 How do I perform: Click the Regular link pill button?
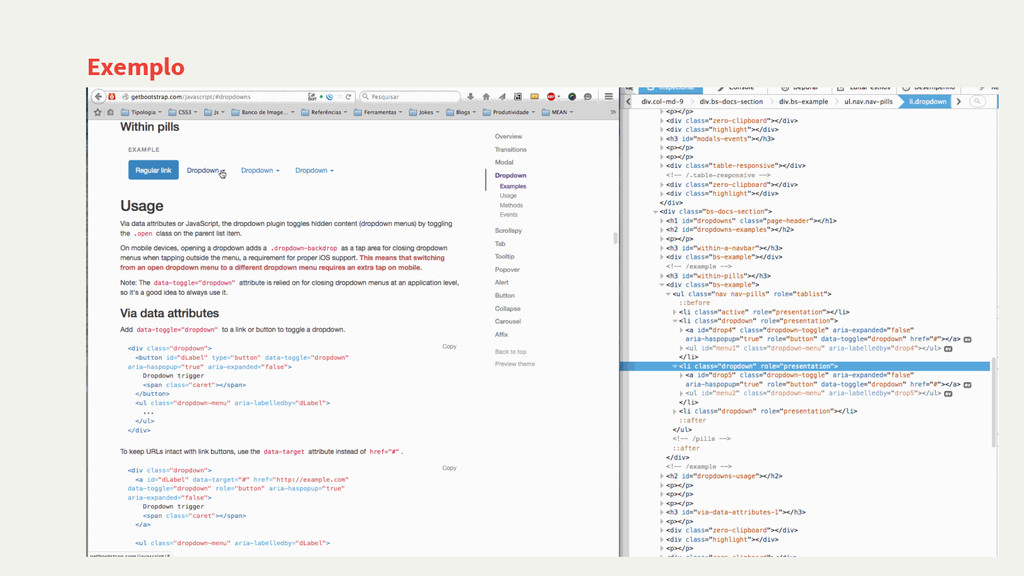(153, 170)
